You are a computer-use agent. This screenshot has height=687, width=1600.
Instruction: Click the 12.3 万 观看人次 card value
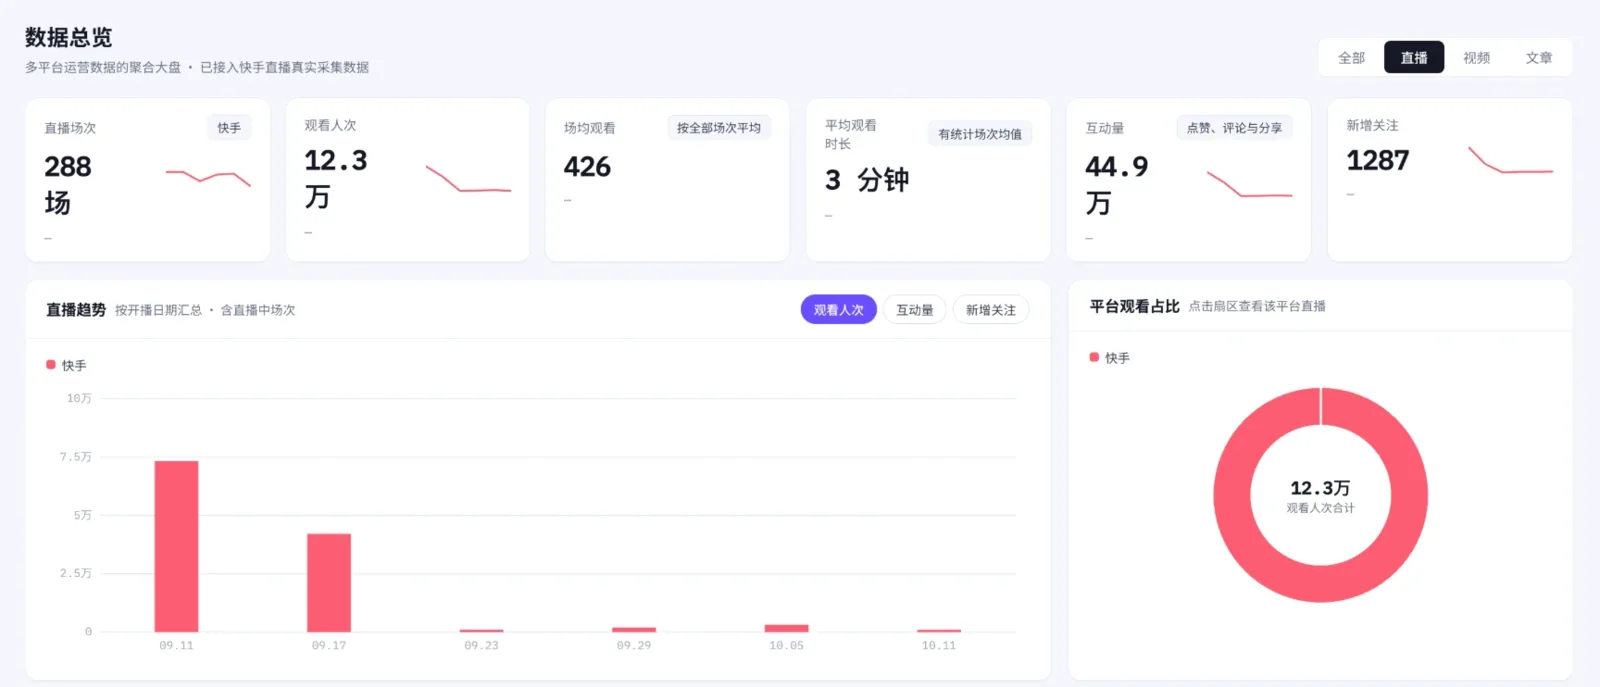(x=335, y=179)
